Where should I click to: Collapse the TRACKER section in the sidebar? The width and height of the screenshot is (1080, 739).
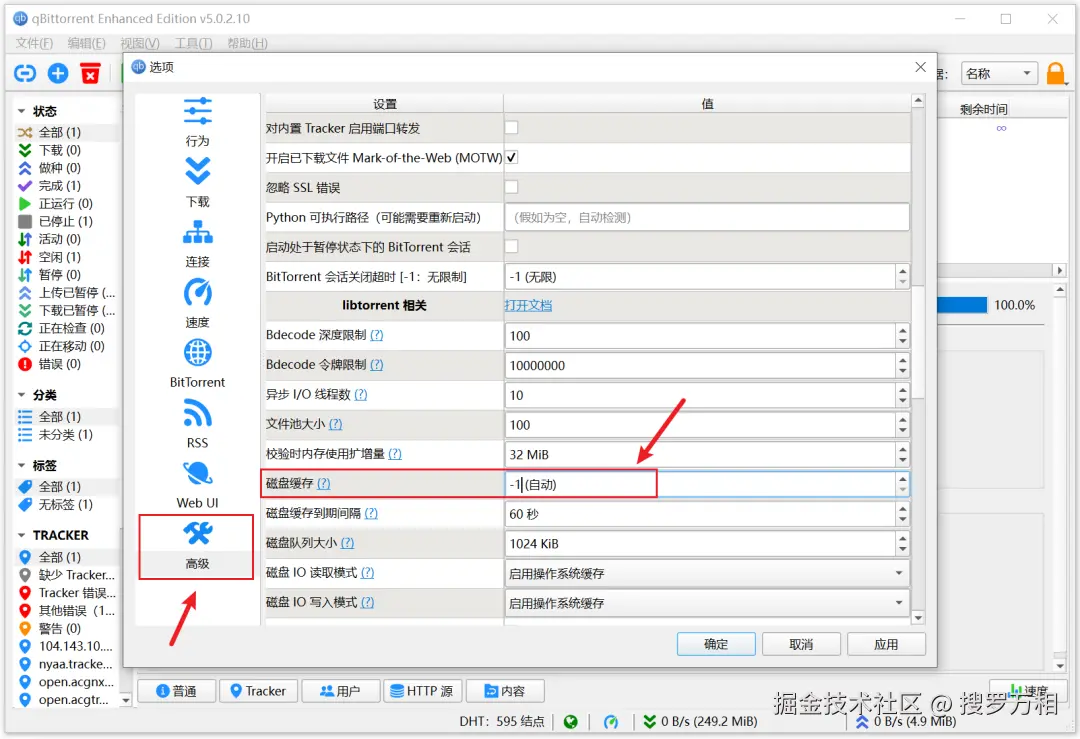(x=21, y=536)
